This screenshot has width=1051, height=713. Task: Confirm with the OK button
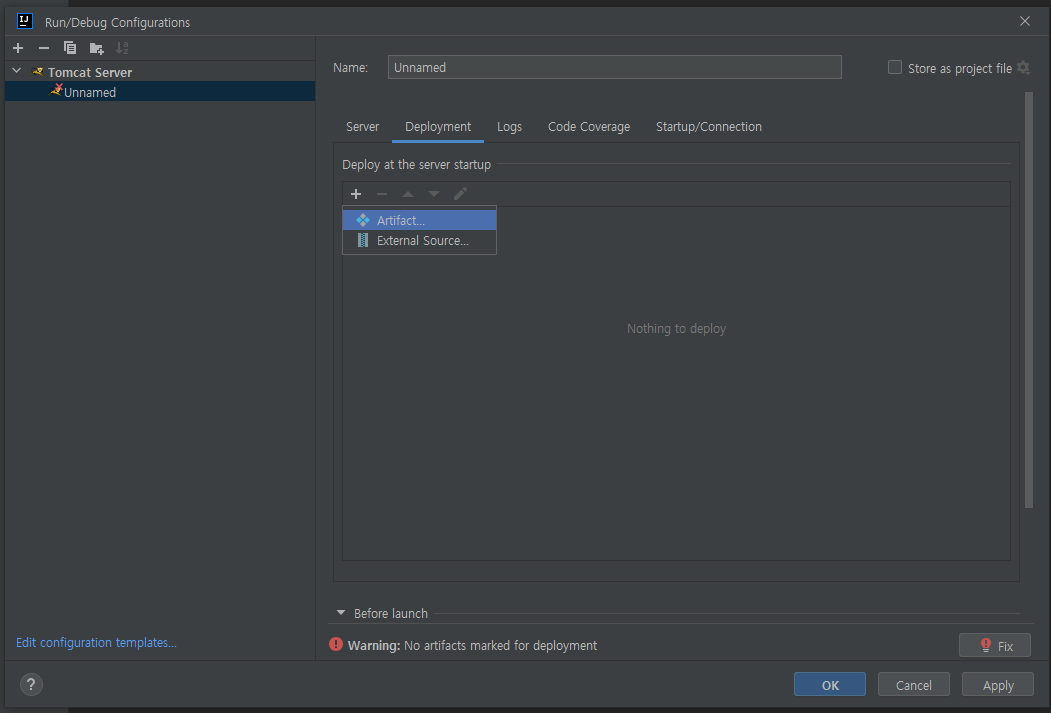(x=830, y=685)
